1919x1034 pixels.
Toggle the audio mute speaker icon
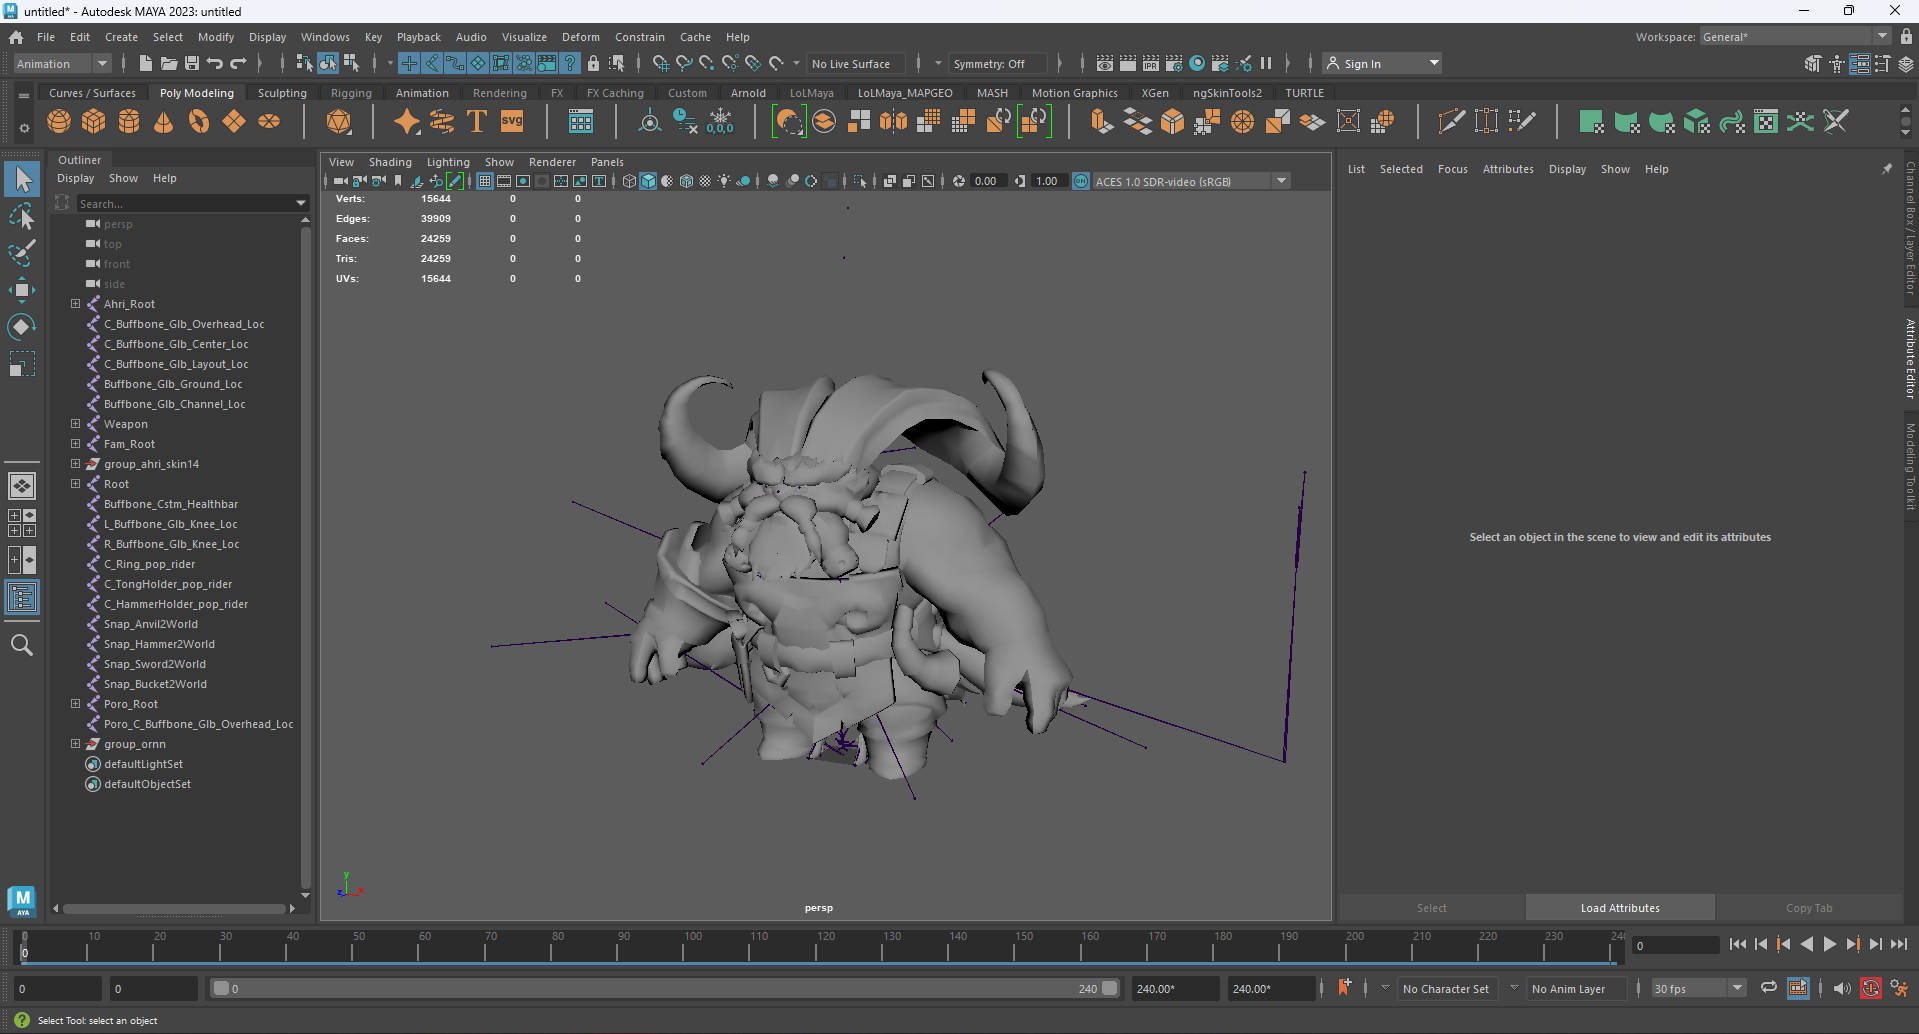1841,988
